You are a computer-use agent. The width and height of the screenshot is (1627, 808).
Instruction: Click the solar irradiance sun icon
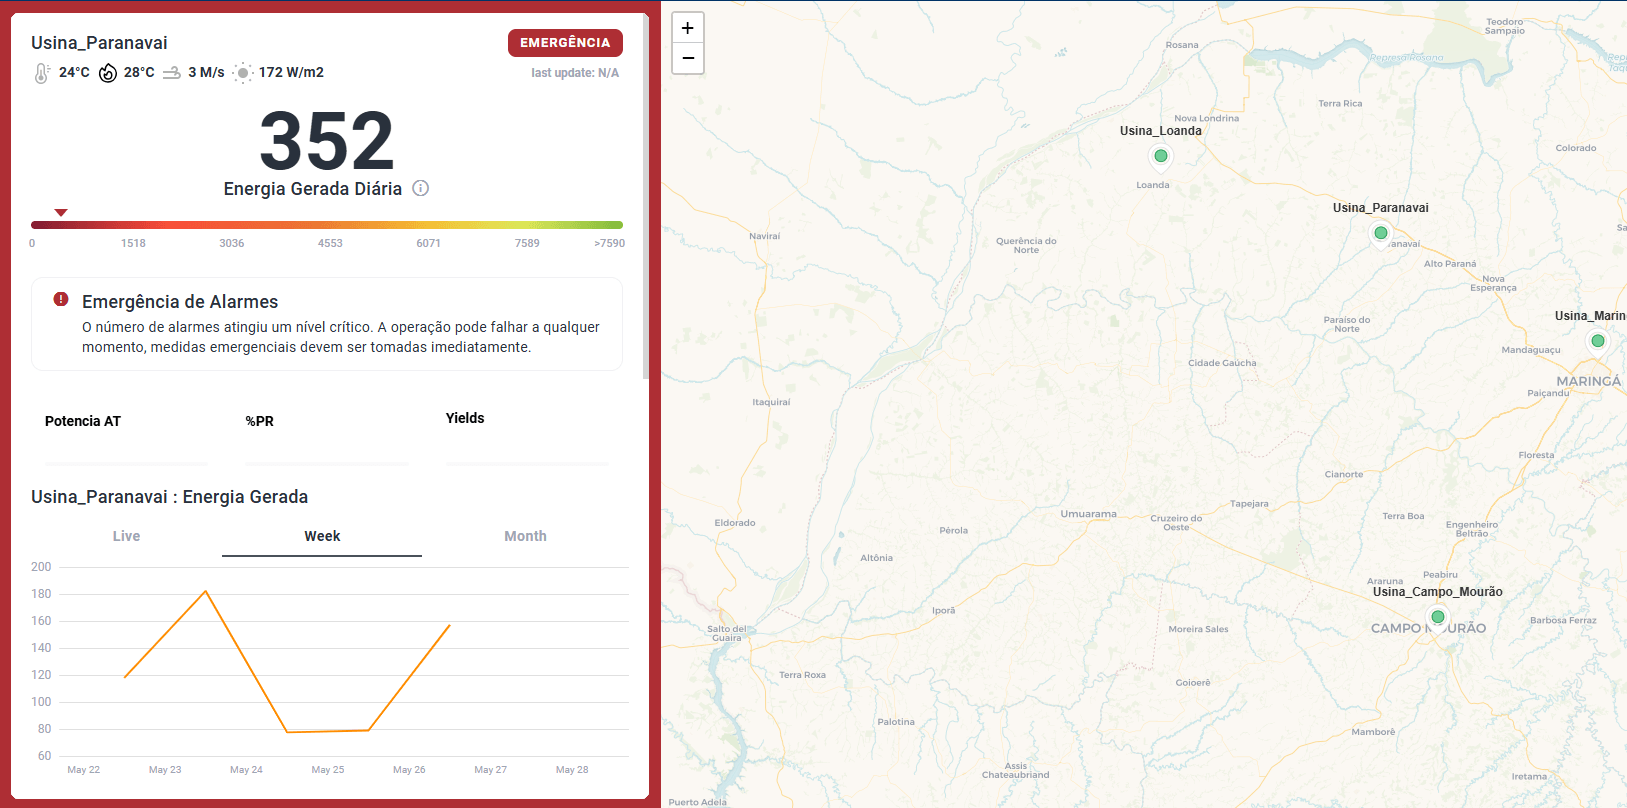tap(243, 73)
